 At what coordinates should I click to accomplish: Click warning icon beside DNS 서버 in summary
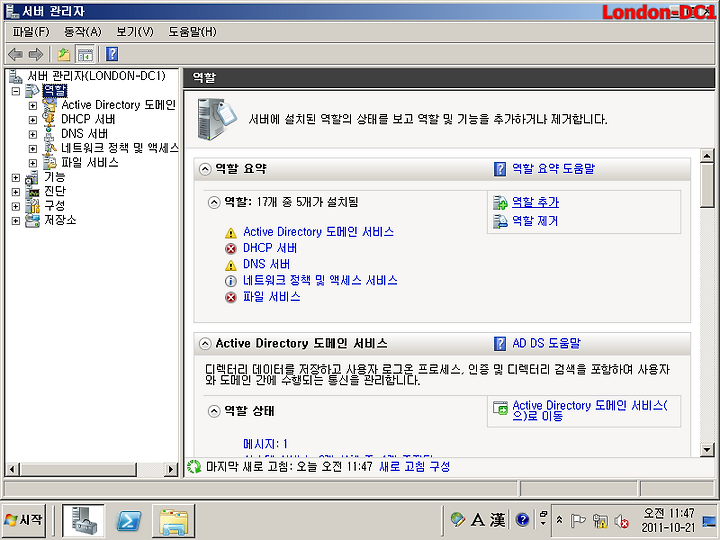tap(231, 265)
